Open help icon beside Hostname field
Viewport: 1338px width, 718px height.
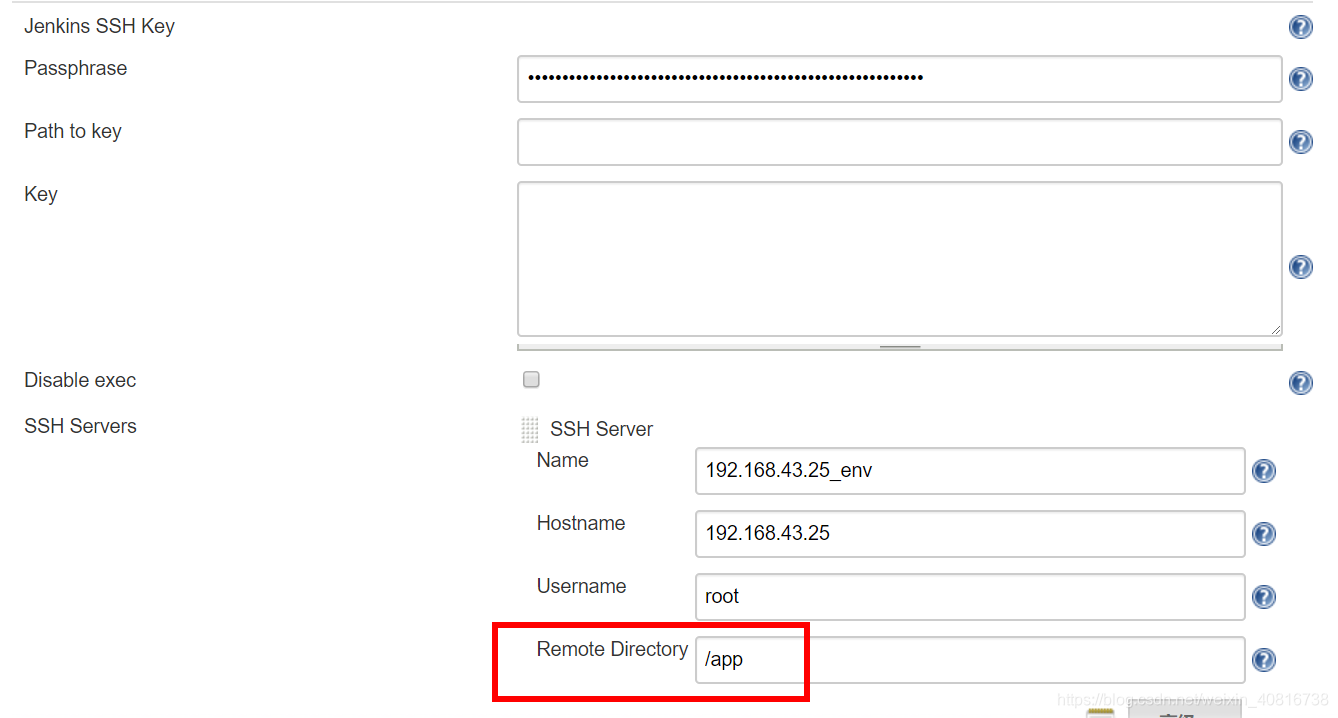point(1263,534)
